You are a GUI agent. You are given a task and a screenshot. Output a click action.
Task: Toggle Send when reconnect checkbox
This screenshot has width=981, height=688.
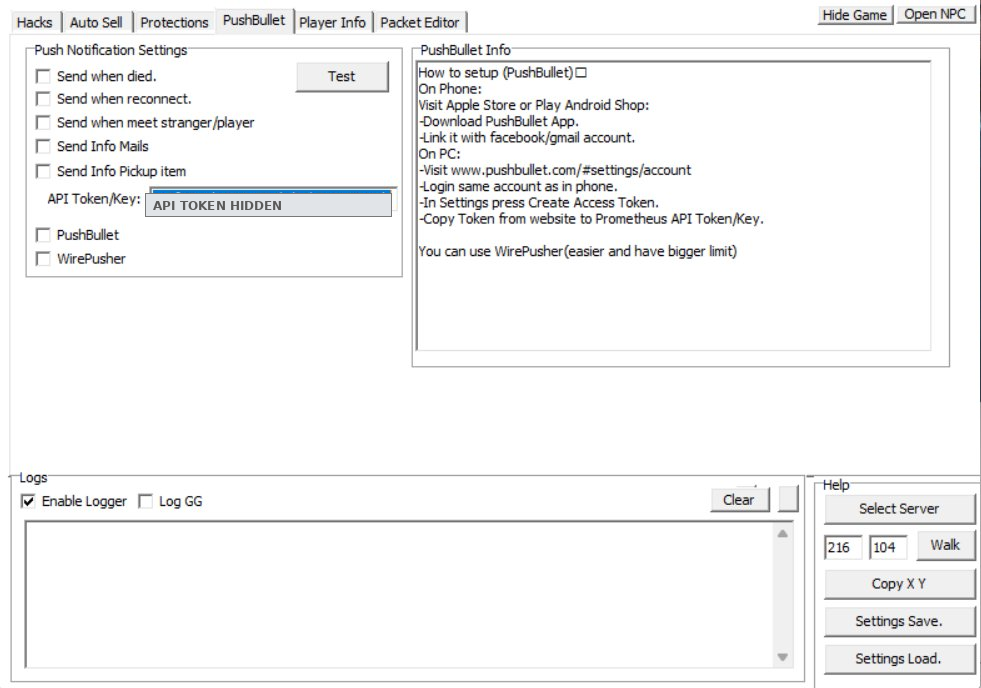(x=43, y=99)
